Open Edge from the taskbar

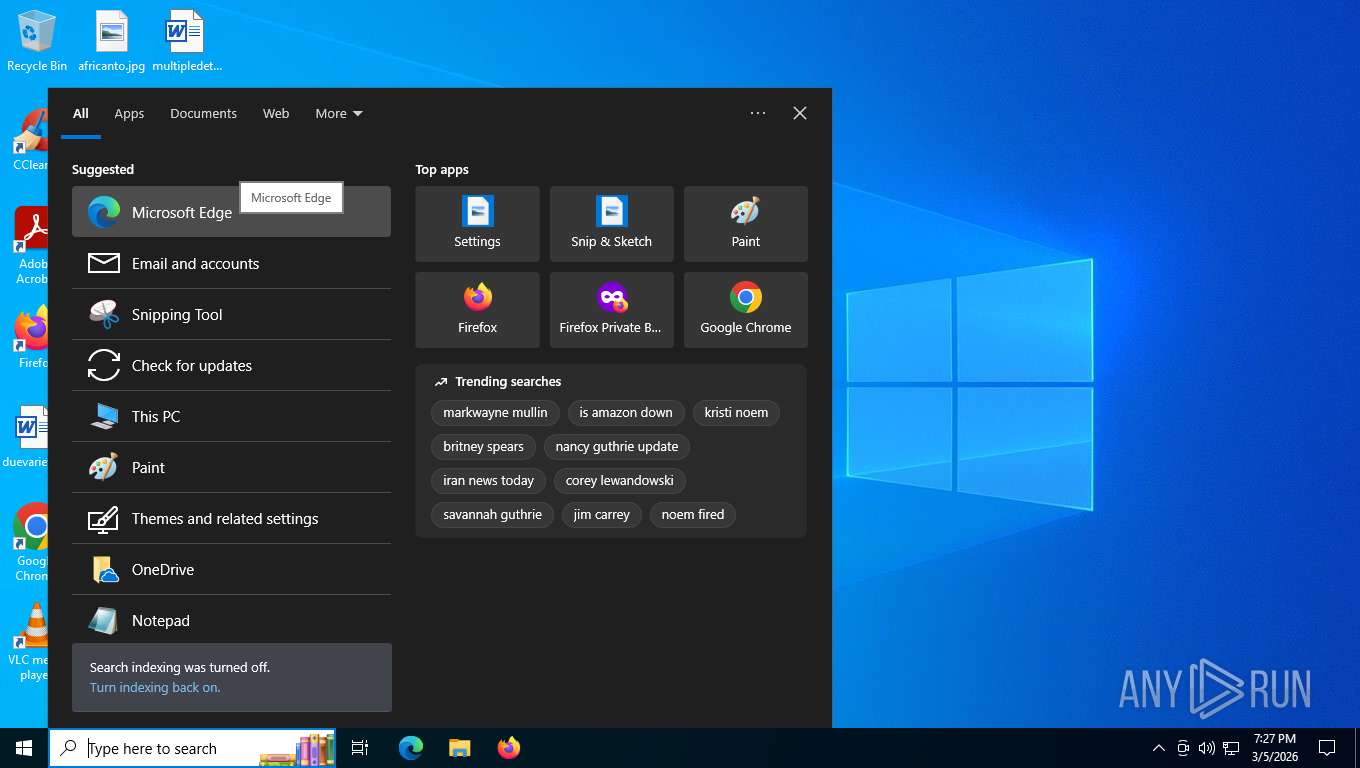(411, 748)
